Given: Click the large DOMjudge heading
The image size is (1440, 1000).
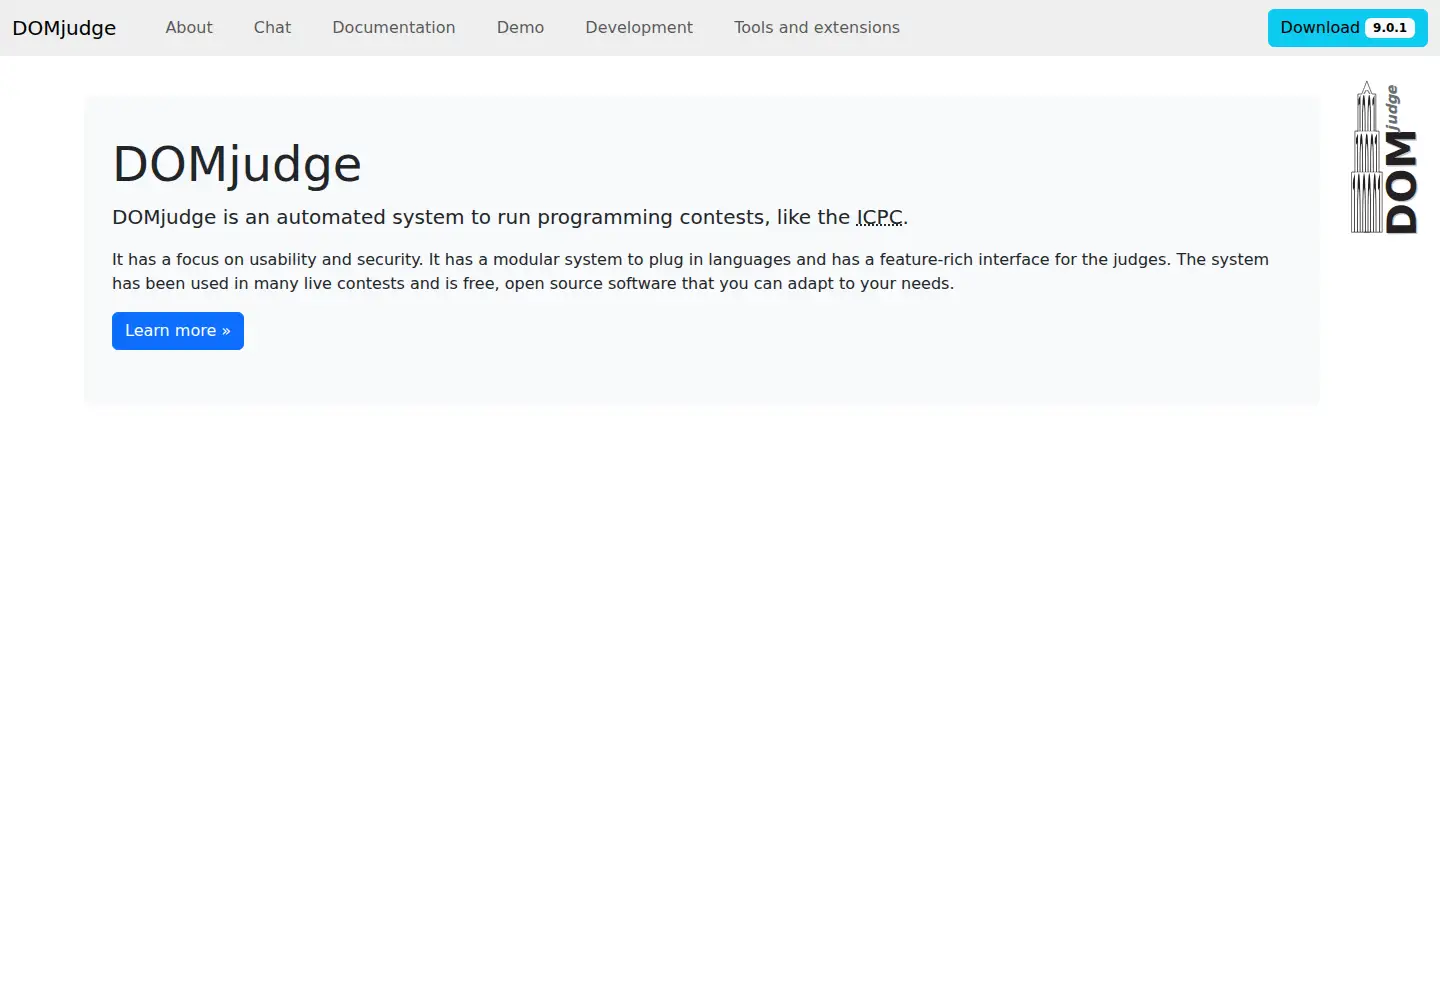Looking at the screenshot, I should point(237,164).
